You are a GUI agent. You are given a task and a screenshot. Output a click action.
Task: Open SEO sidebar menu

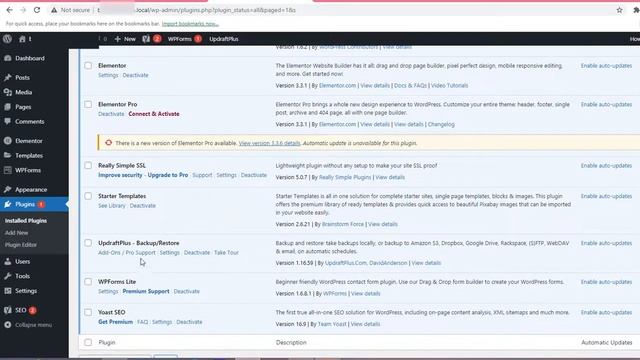click(20, 310)
